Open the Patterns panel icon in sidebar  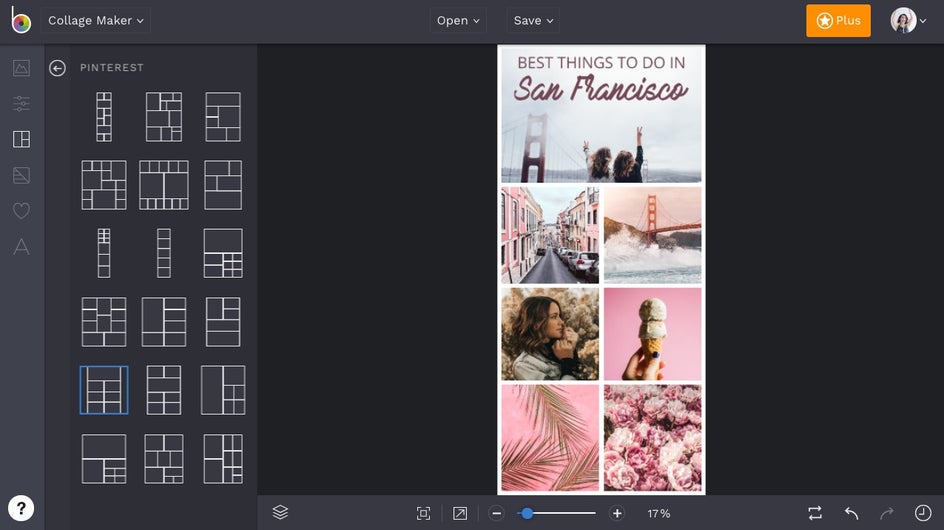click(x=21, y=175)
